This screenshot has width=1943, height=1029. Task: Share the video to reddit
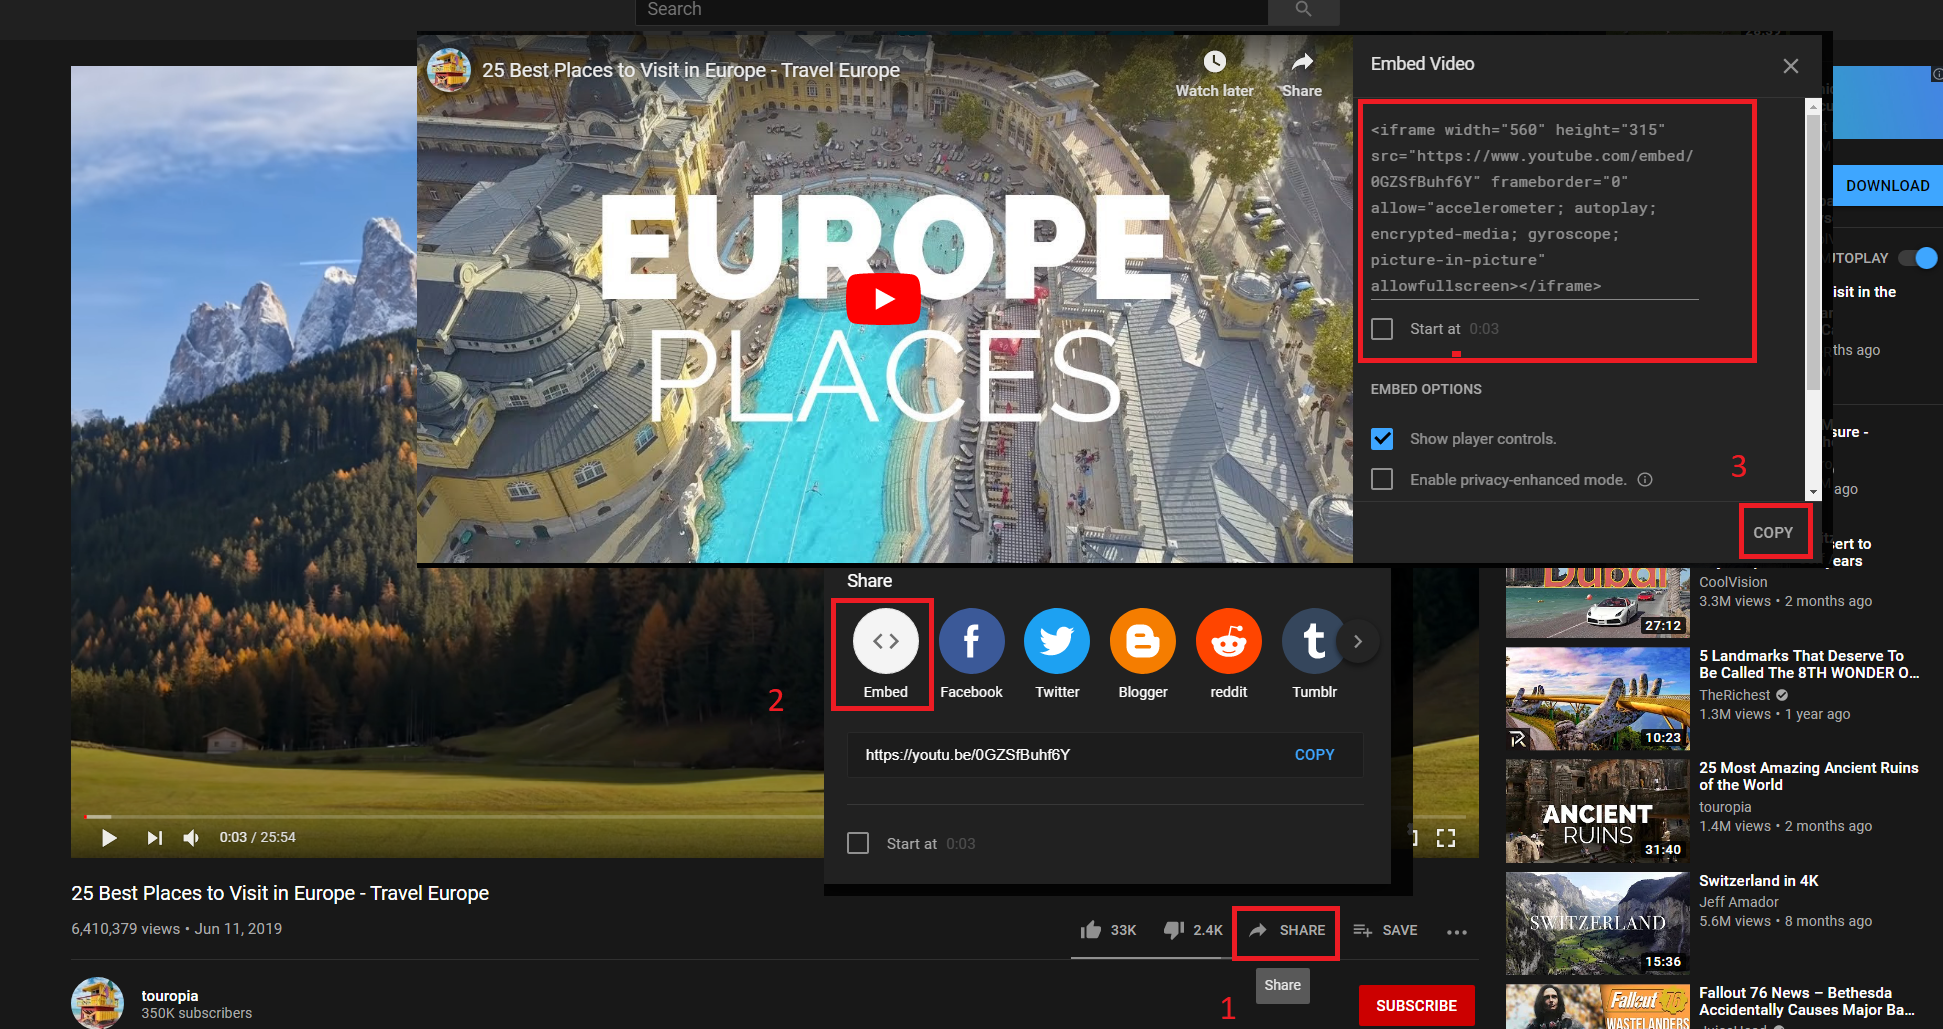1228,641
